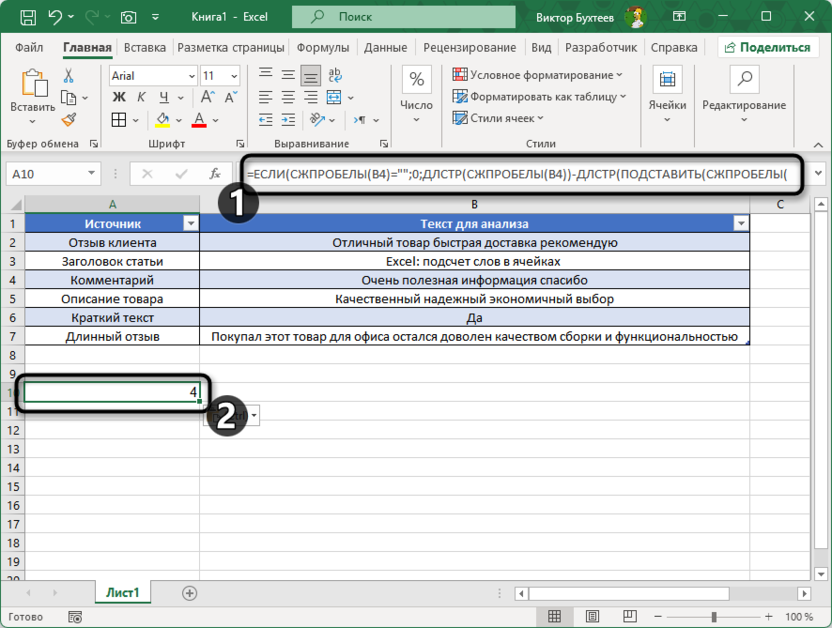Screen dimensions: 832x628
Task: Open filter dropdown in Текст для анализа header
Action: click(x=740, y=224)
